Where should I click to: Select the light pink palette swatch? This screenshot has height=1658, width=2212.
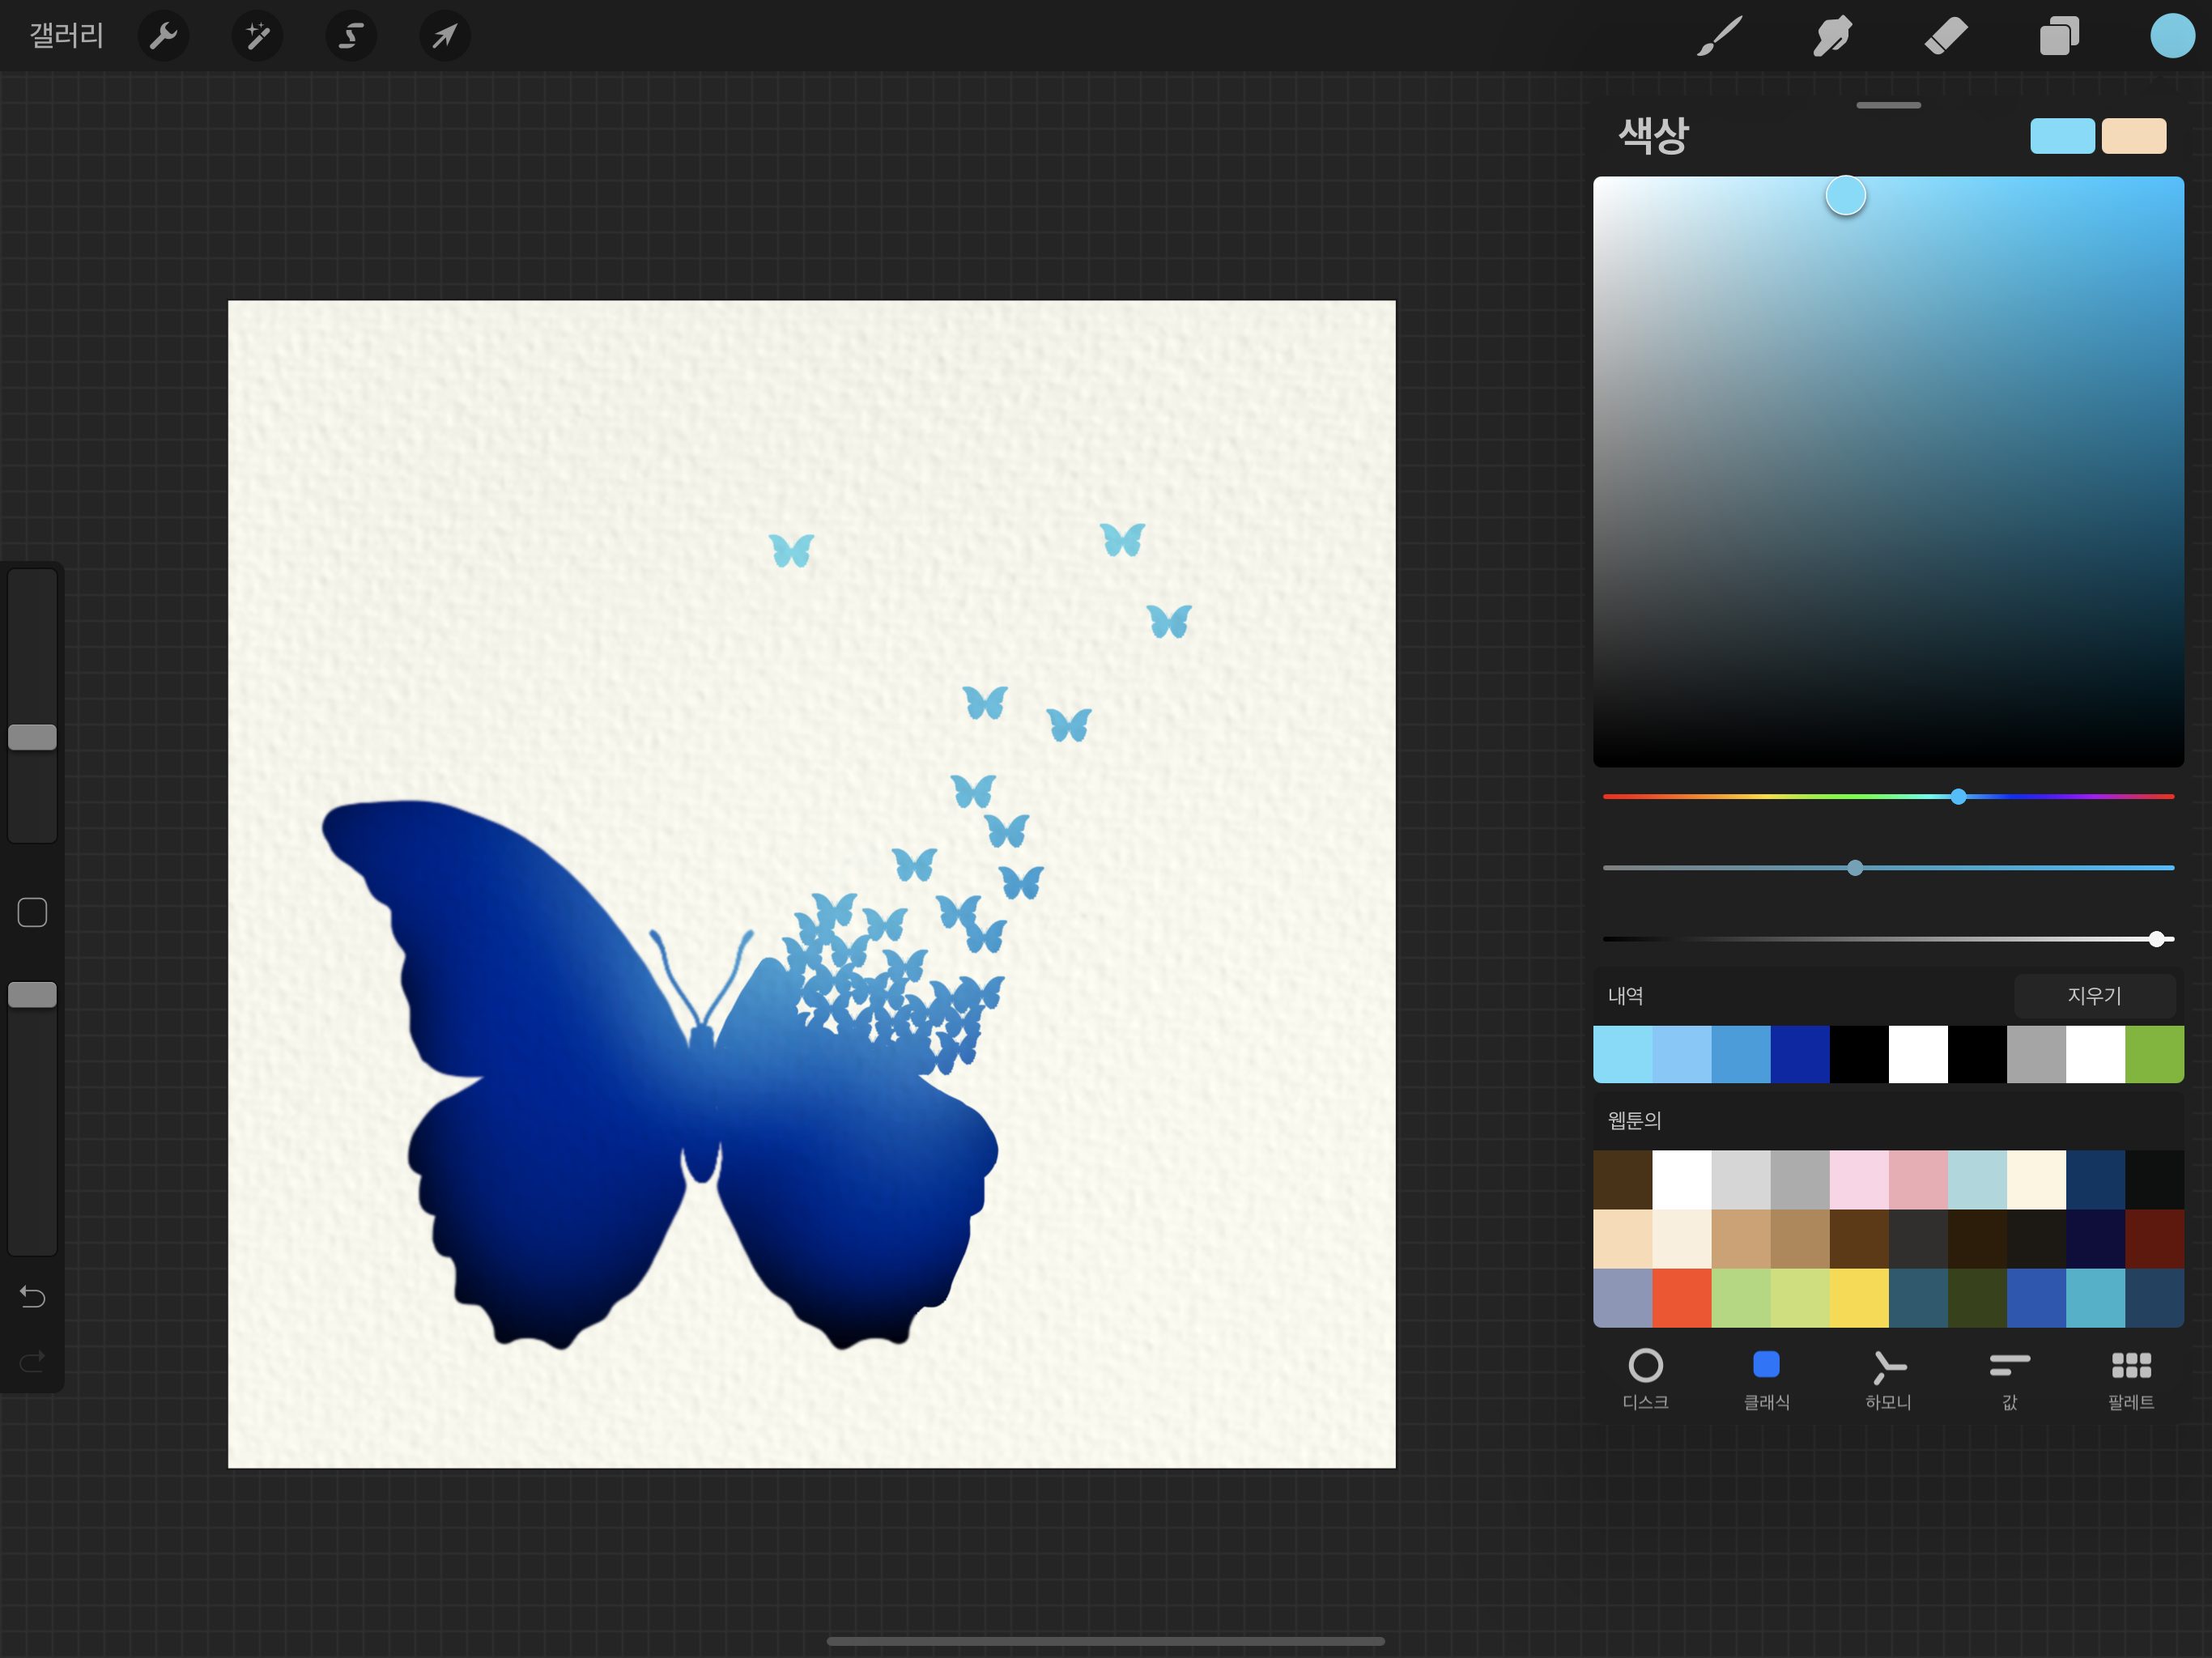[x=1859, y=1180]
